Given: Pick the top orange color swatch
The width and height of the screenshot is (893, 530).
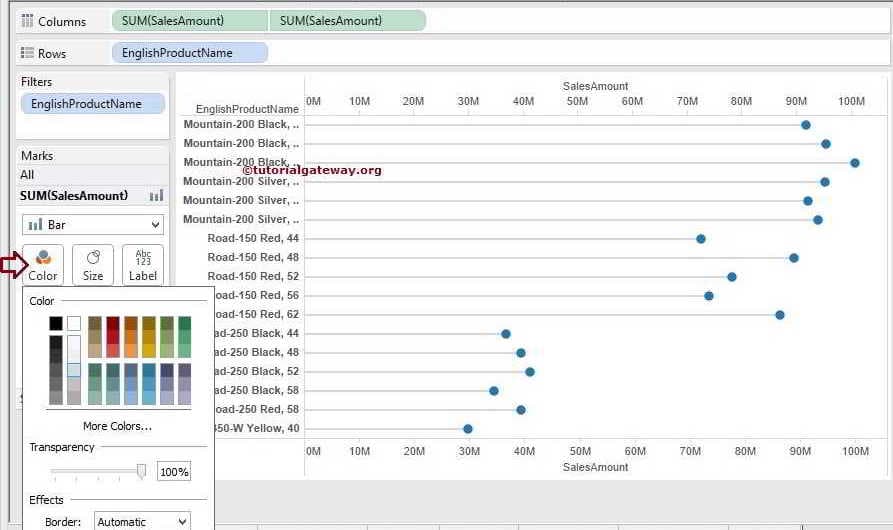Looking at the screenshot, I should 131,323.
